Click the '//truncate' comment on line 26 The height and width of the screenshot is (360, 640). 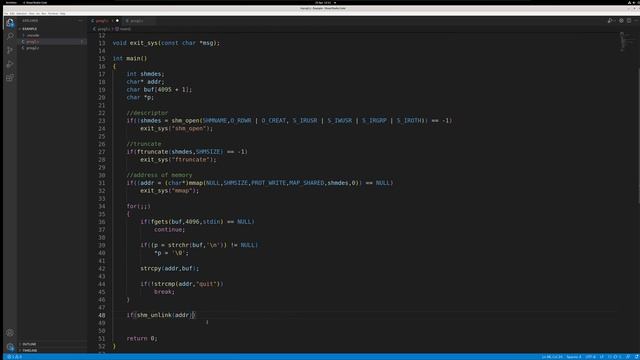click(x=144, y=144)
